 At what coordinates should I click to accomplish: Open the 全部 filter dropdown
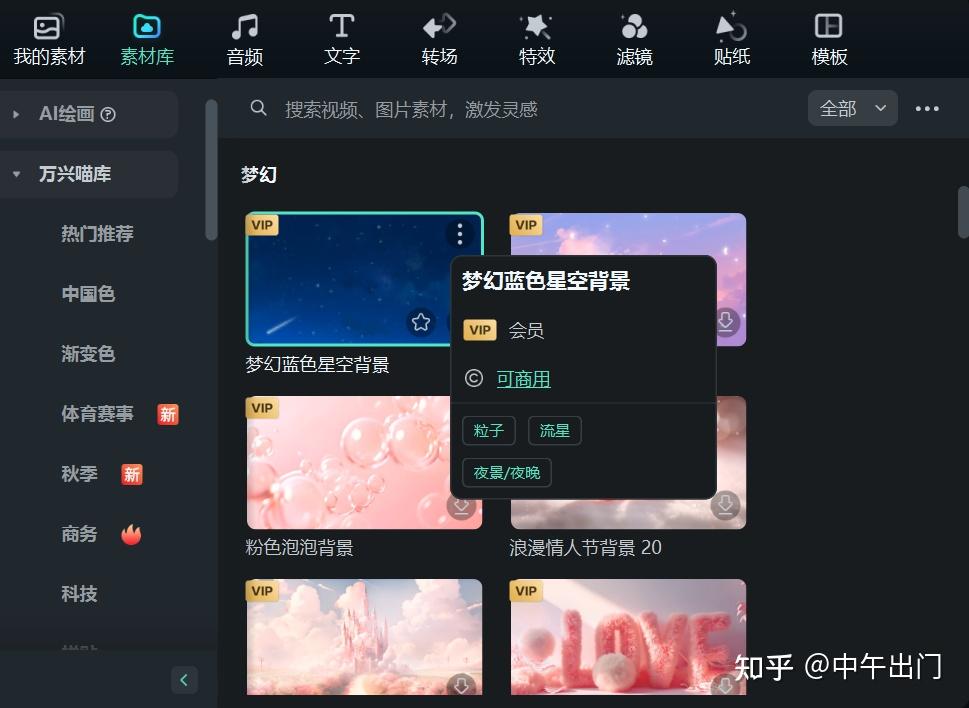pos(852,108)
